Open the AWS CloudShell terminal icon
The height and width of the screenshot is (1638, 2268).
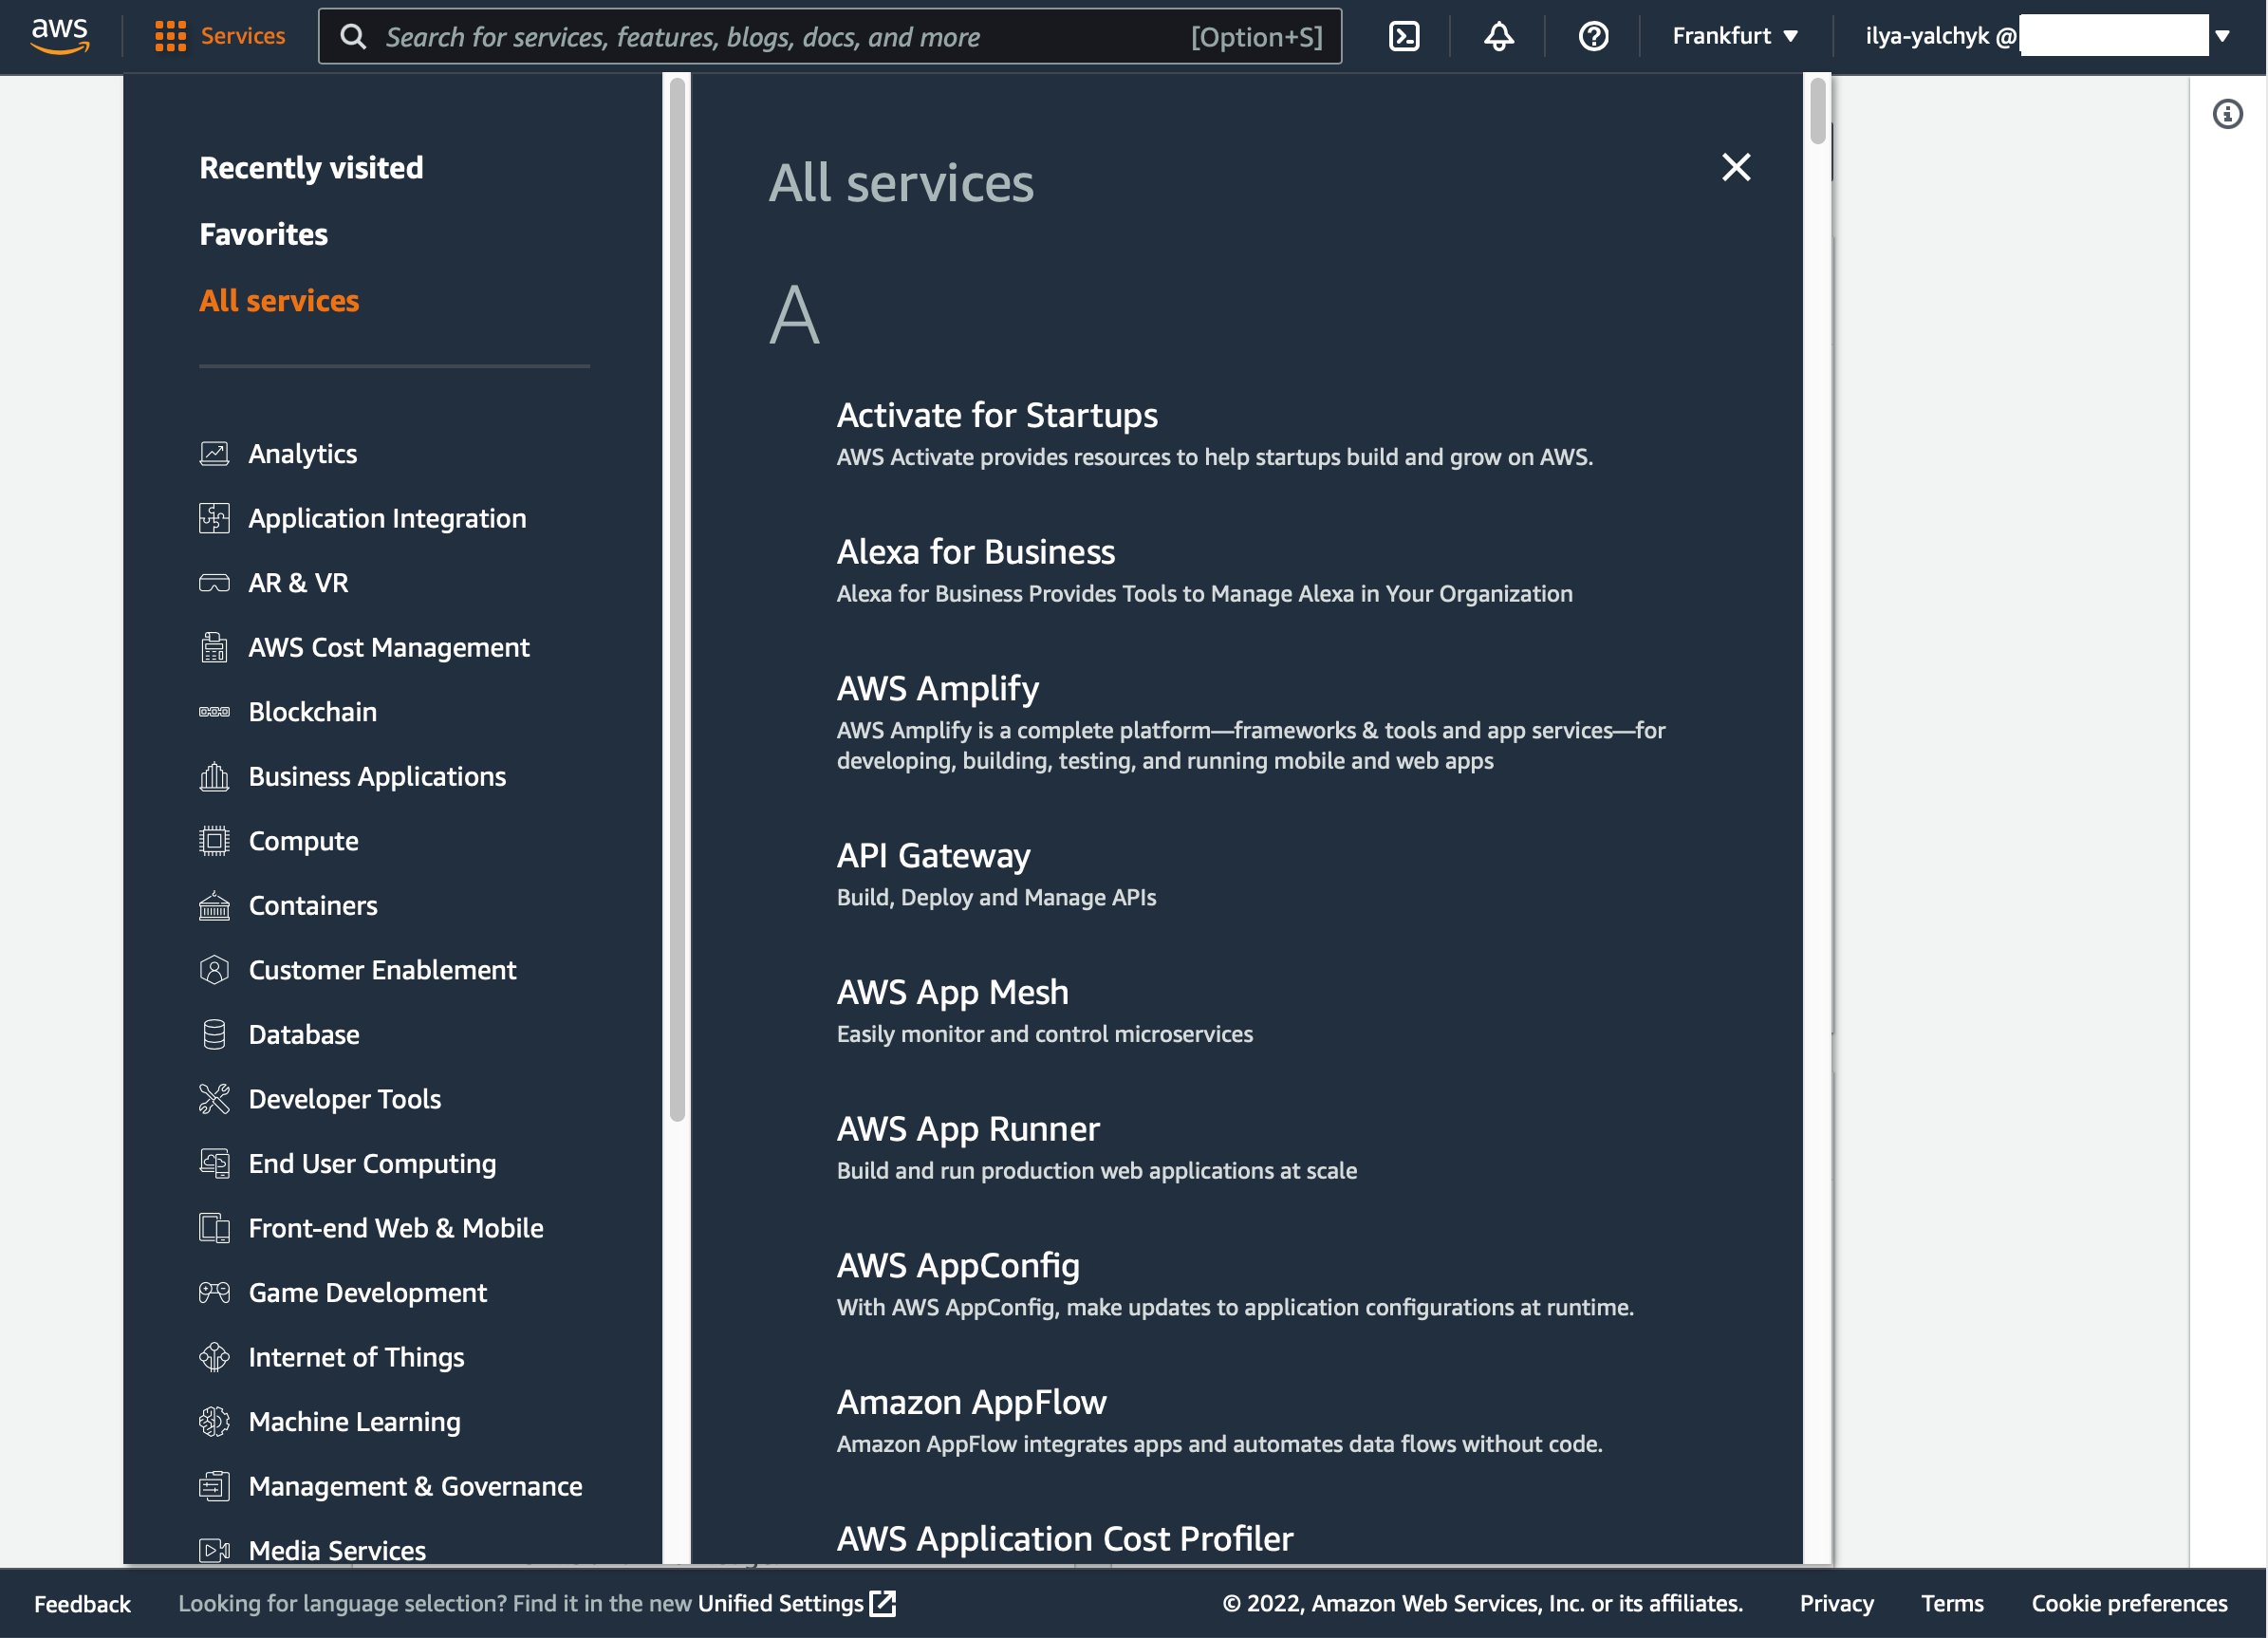click(x=1404, y=37)
